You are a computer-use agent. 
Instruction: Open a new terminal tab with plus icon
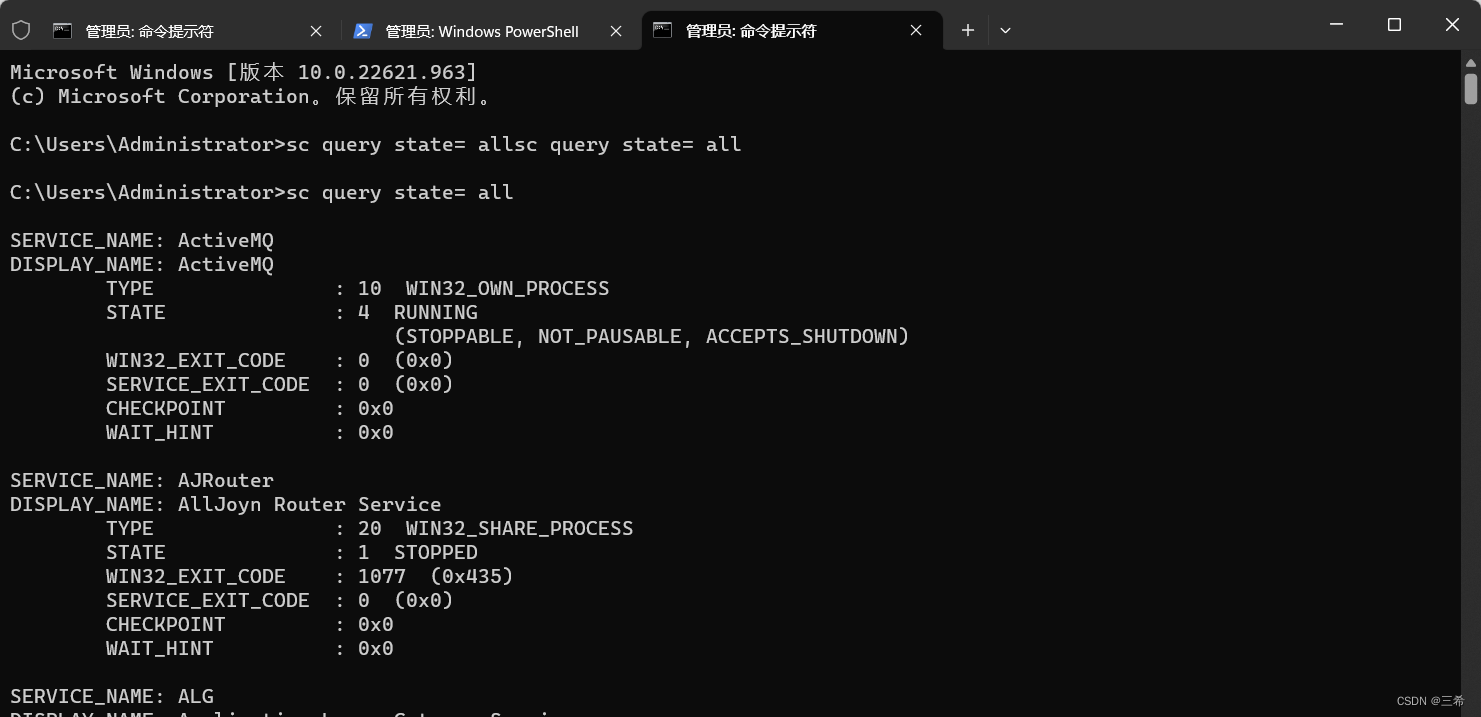click(x=967, y=31)
